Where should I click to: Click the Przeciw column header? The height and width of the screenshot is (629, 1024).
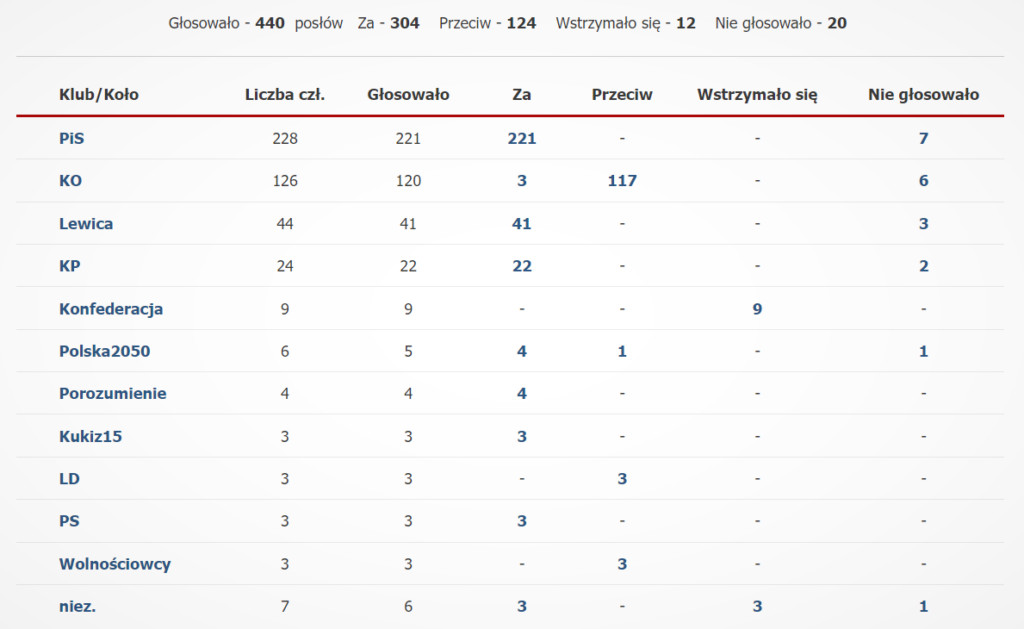622,95
